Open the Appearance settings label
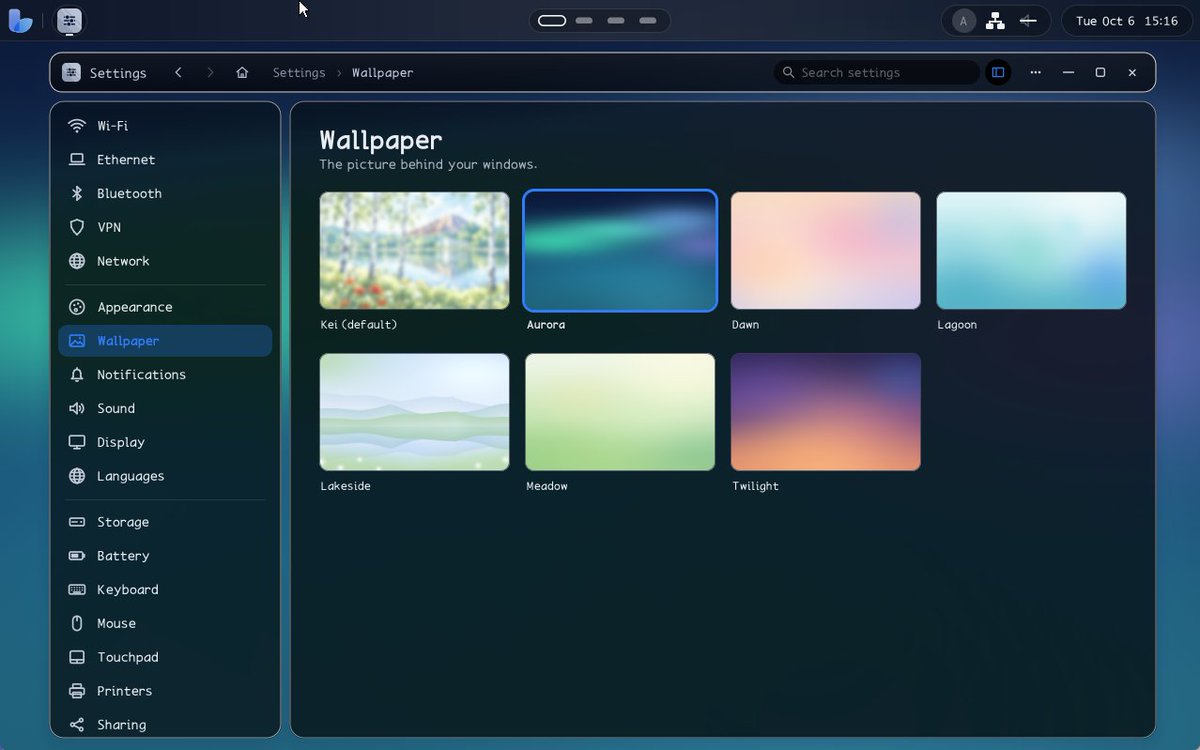Screen dimensions: 1200x750 point(135,307)
